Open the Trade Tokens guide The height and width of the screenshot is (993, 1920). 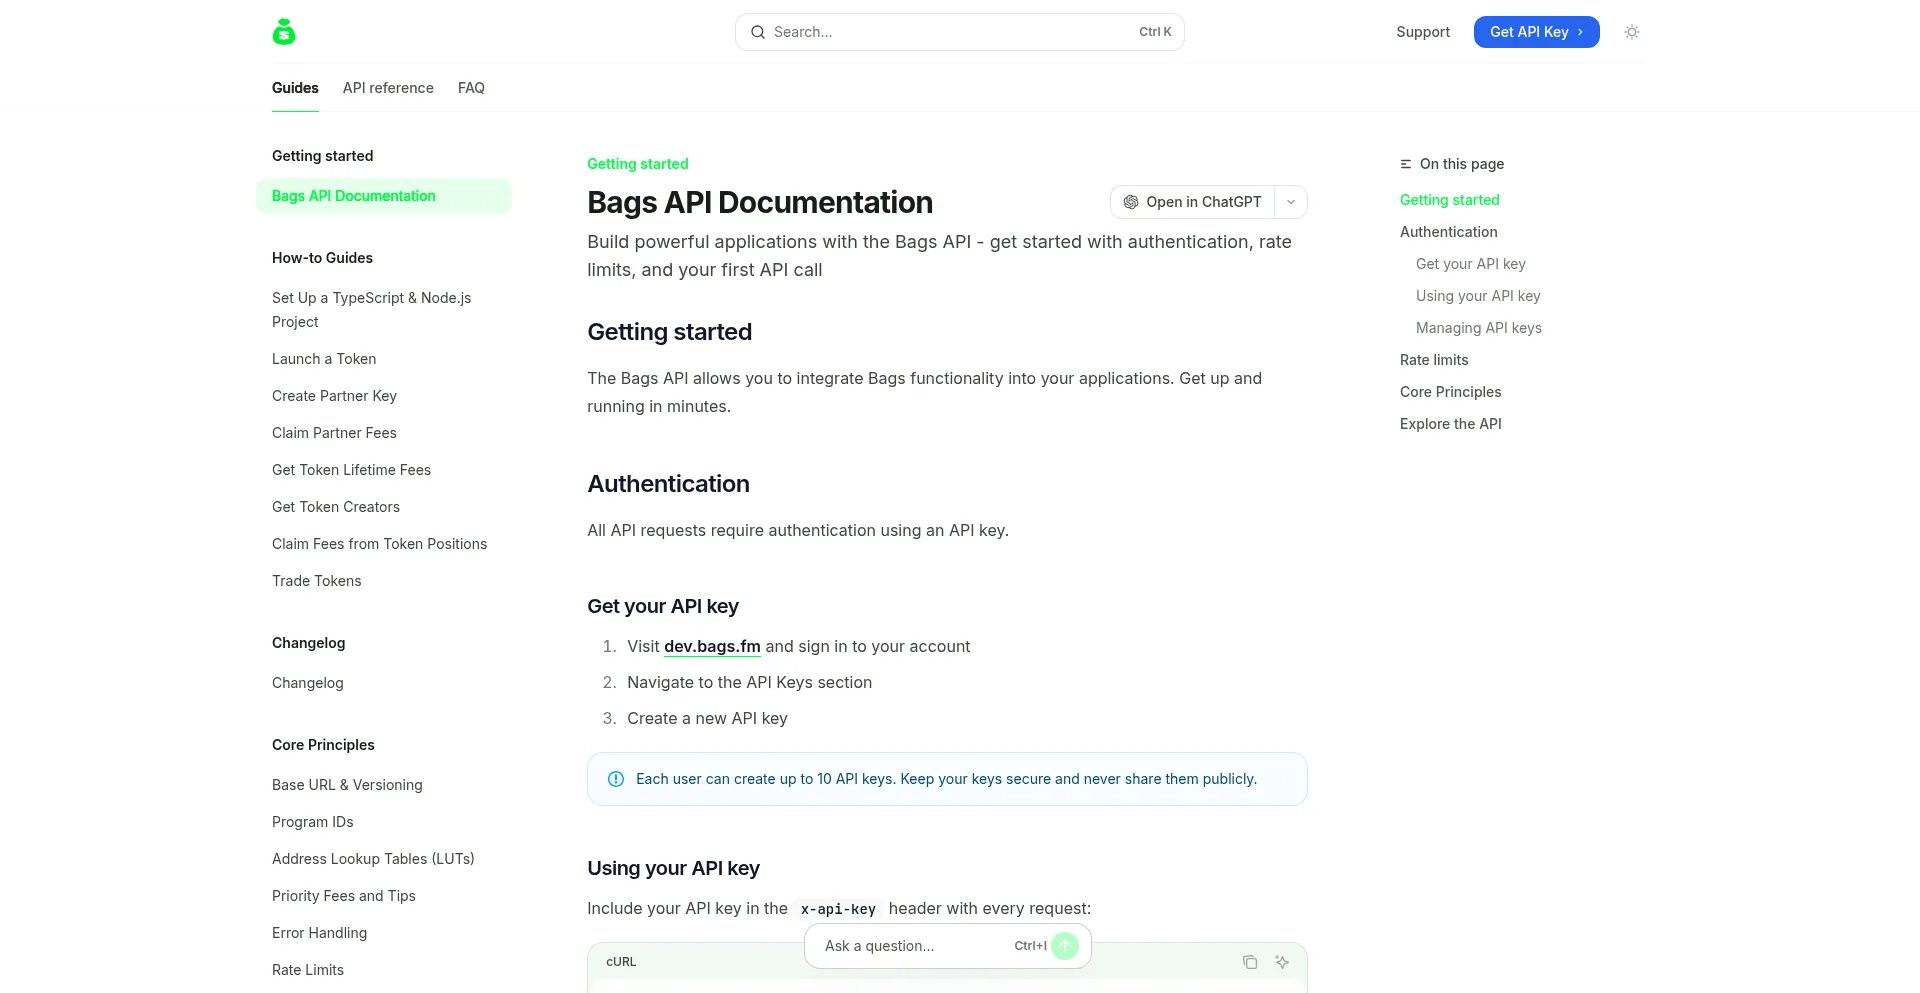pyautogui.click(x=316, y=581)
